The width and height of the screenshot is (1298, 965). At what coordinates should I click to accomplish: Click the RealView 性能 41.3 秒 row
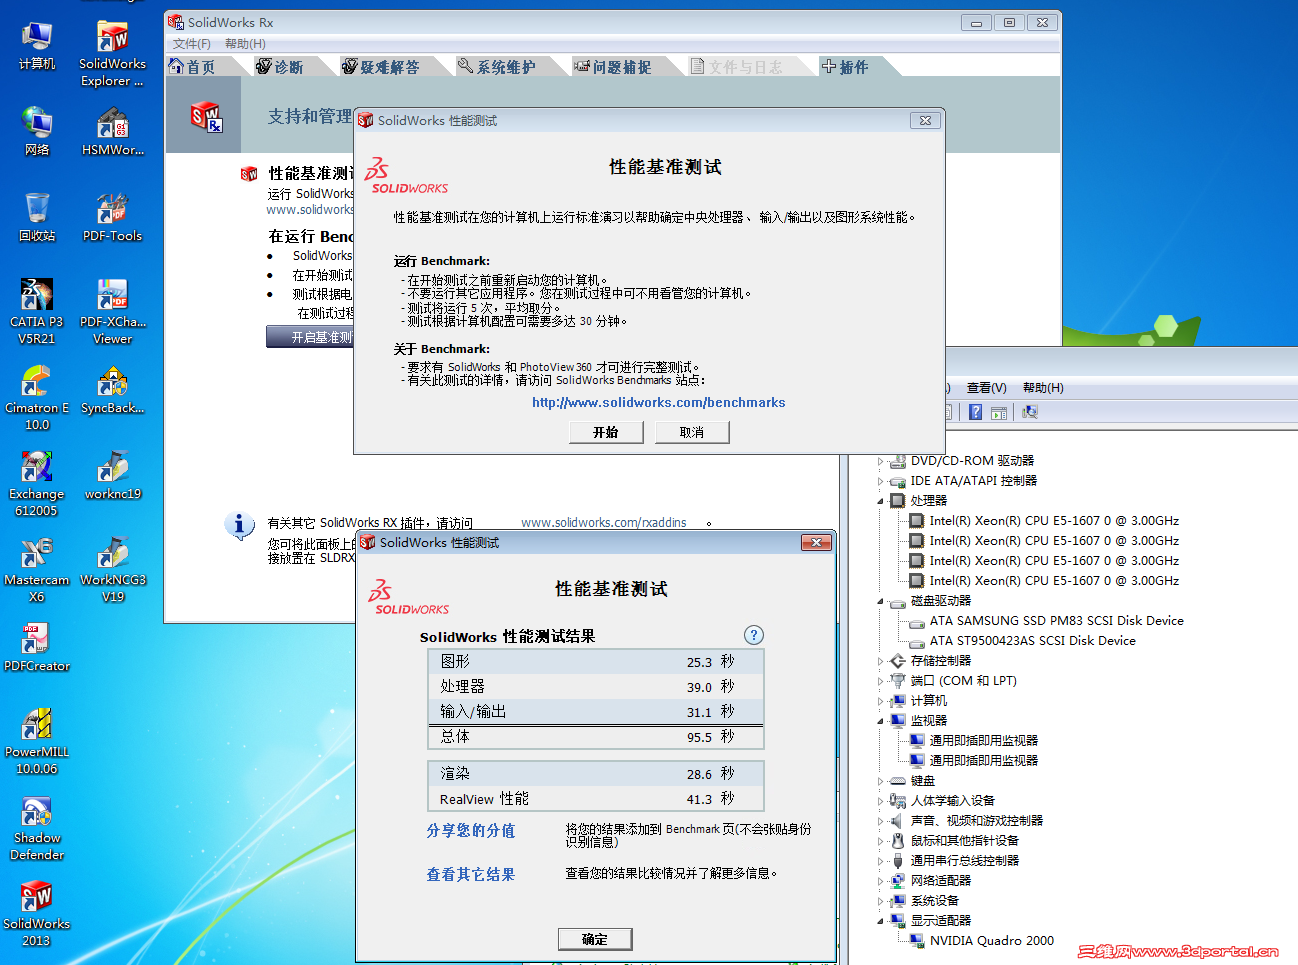pyautogui.click(x=596, y=799)
